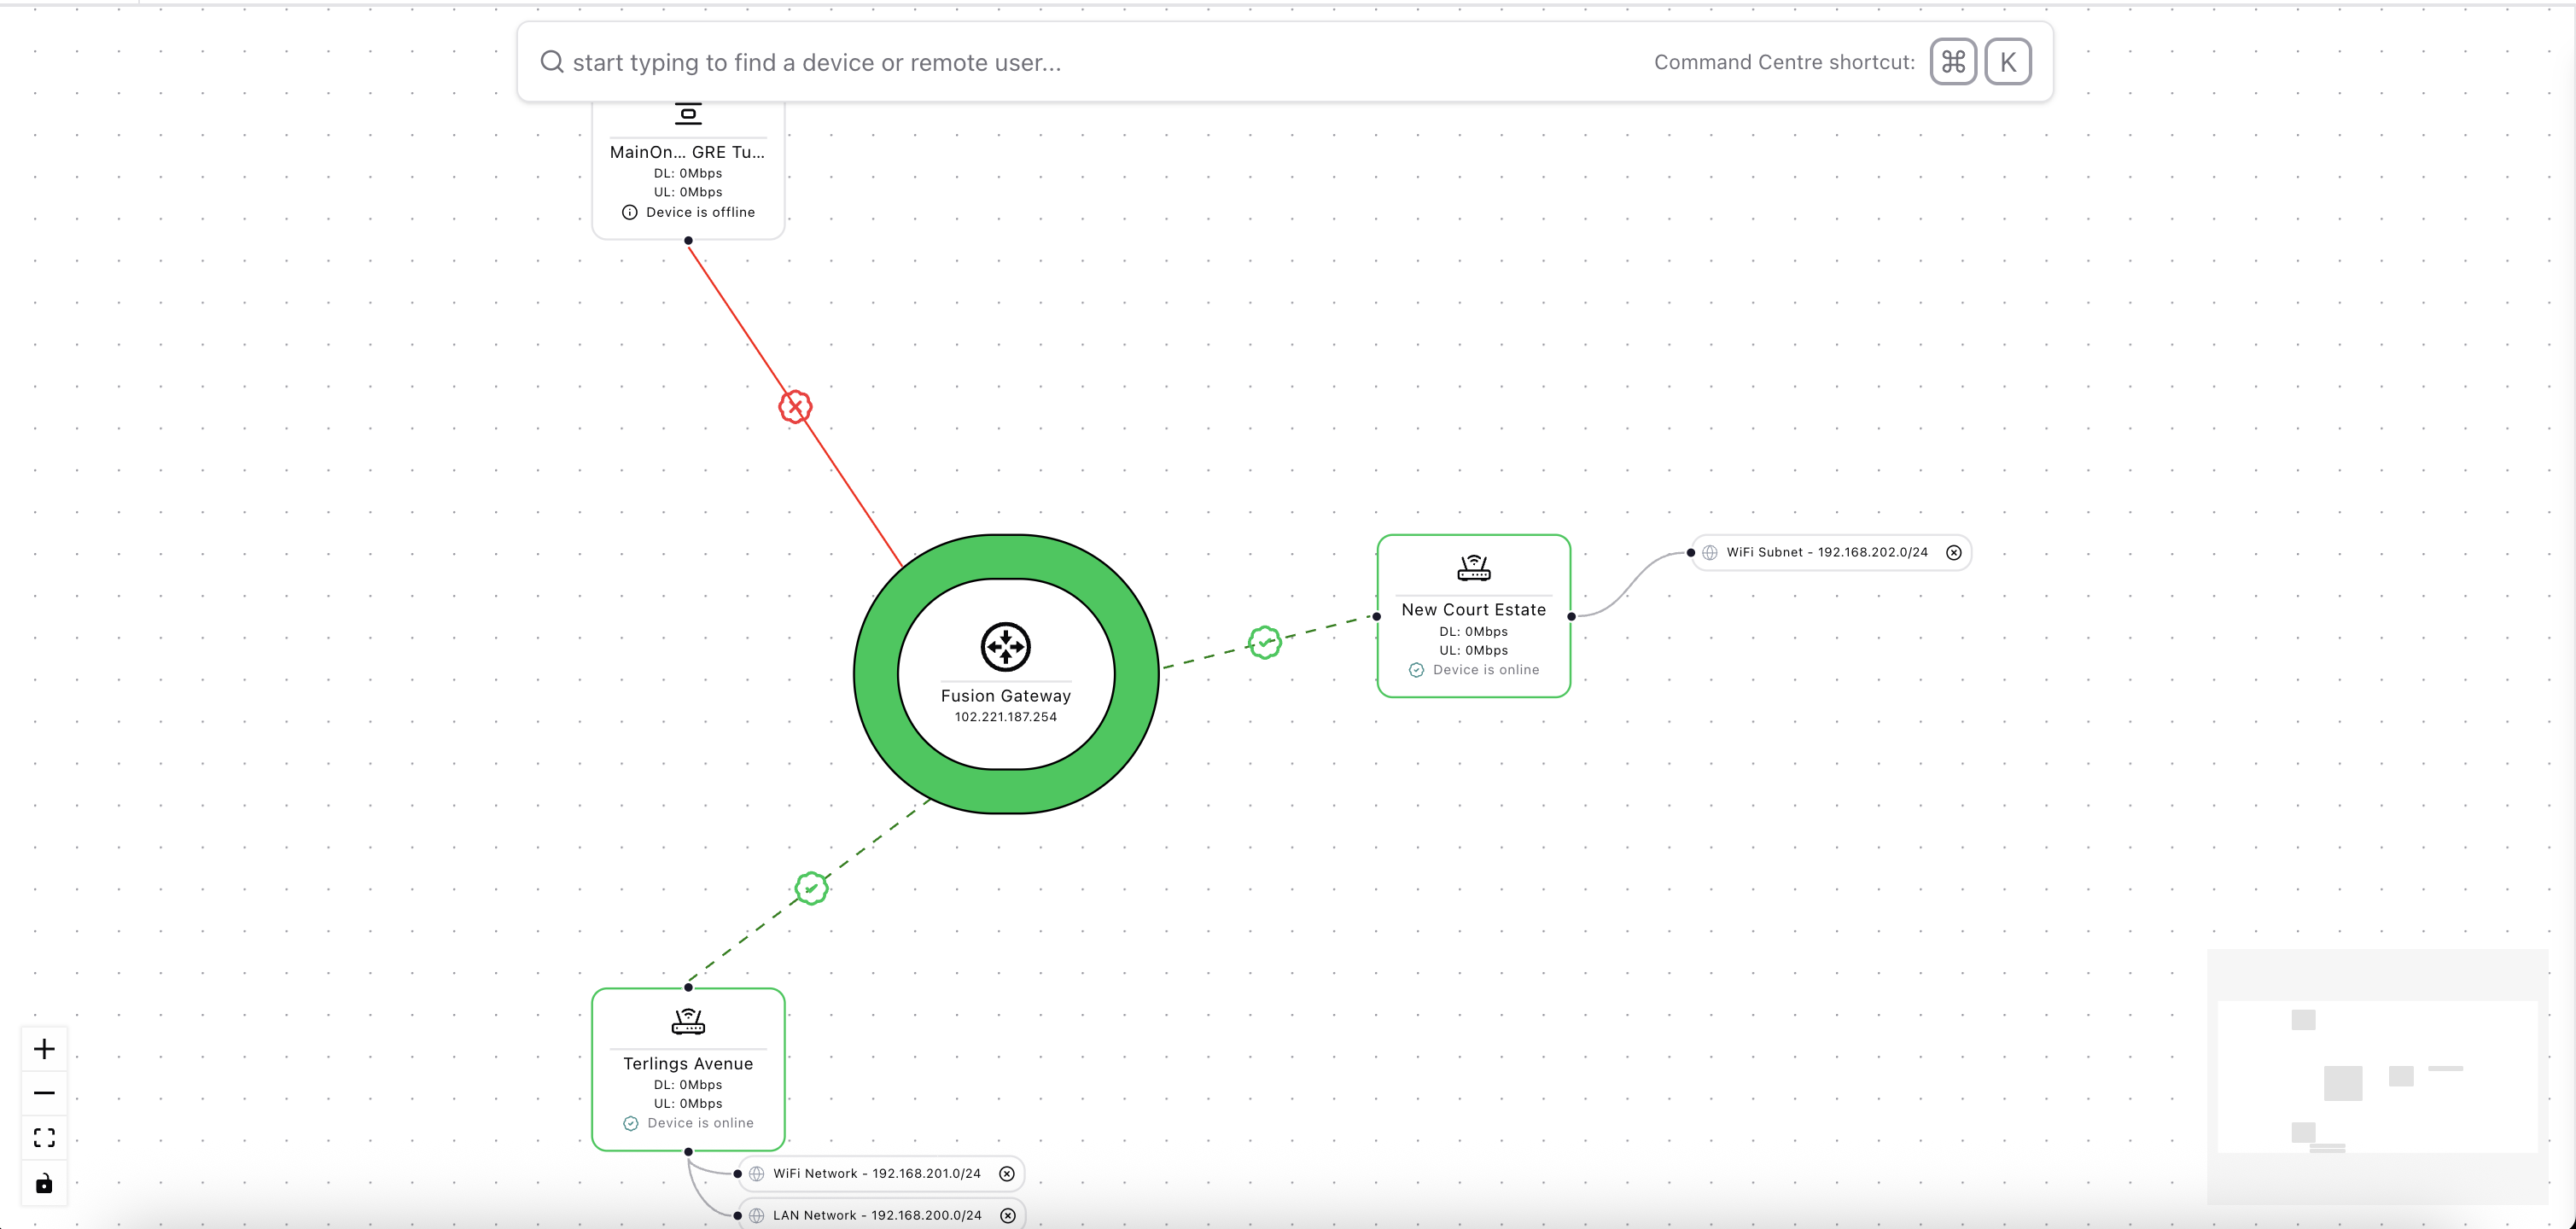Viewport: 2576px width, 1229px height.
Task: Select the Fusion Gateway router icon
Action: pyautogui.click(x=1005, y=646)
